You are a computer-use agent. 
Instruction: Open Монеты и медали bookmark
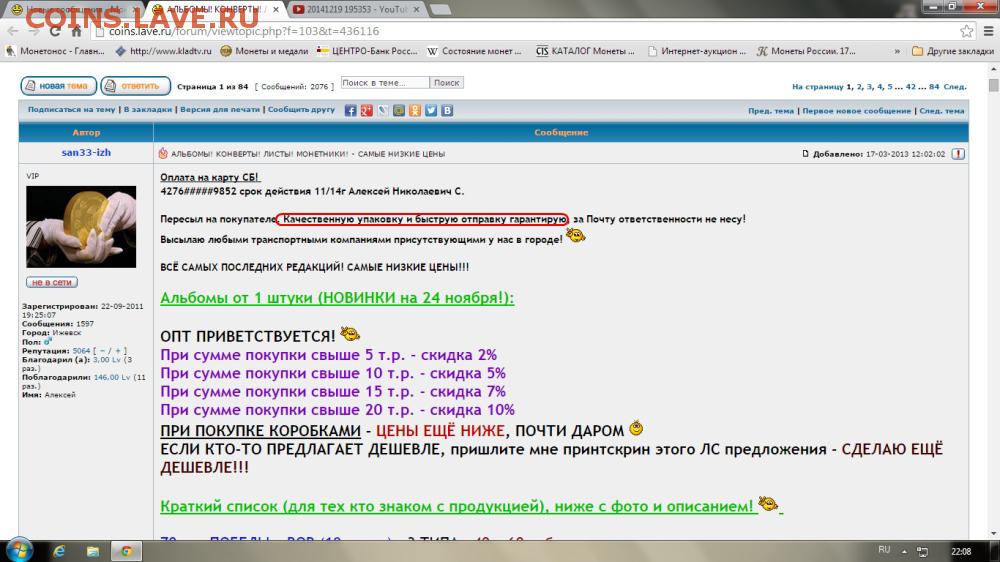coord(264,51)
